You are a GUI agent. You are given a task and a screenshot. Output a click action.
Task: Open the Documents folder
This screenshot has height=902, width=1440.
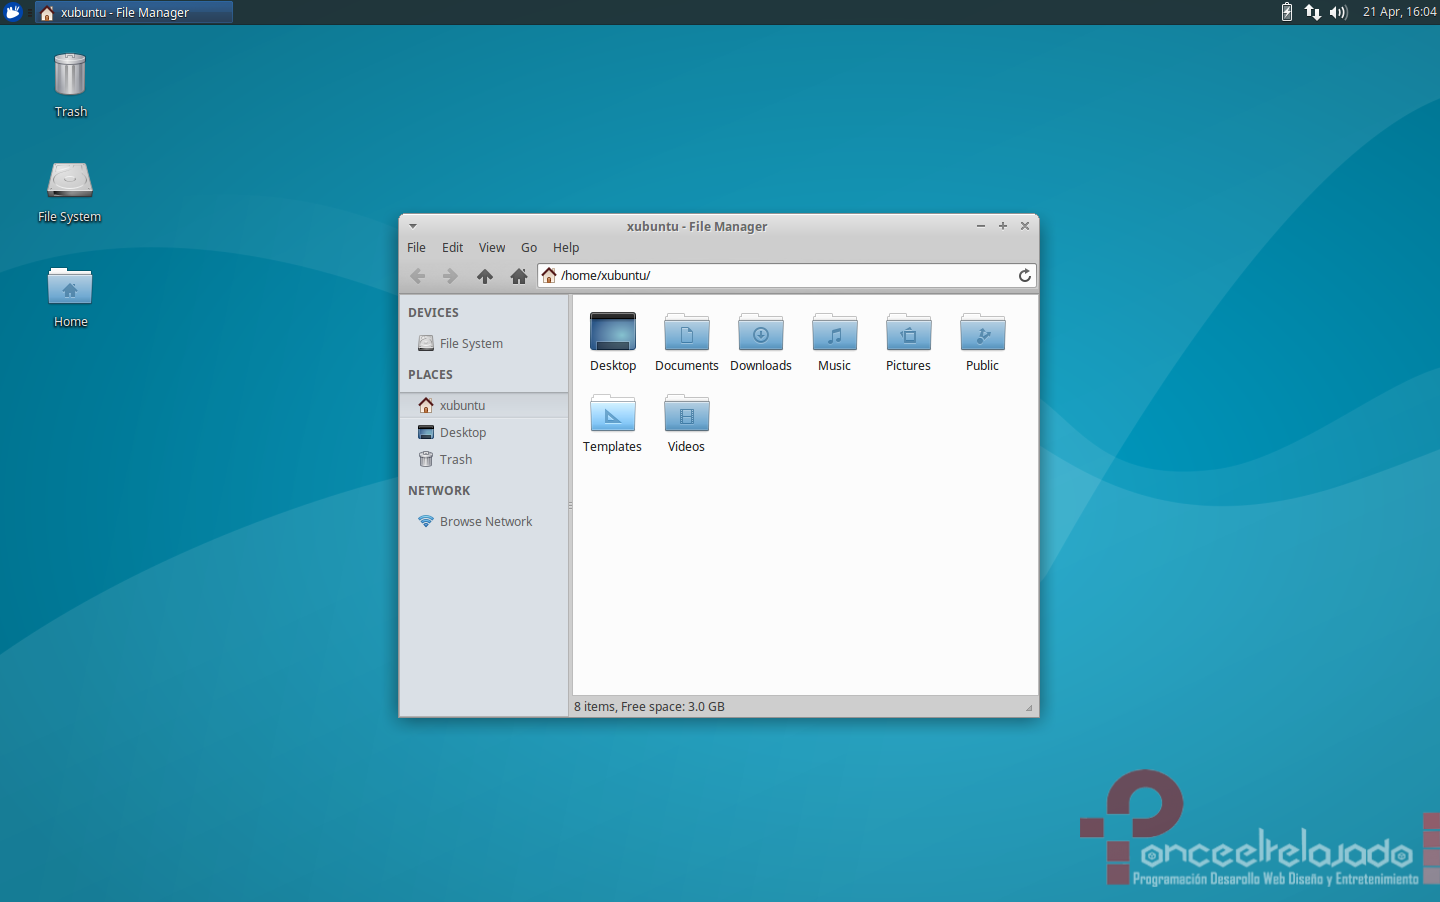pyautogui.click(x=687, y=342)
